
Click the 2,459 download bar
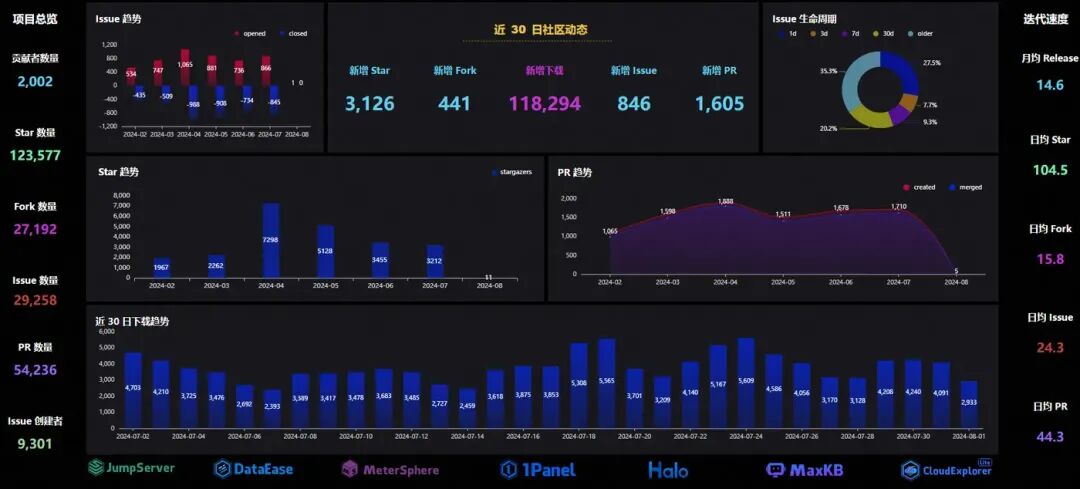[x=467, y=408]
